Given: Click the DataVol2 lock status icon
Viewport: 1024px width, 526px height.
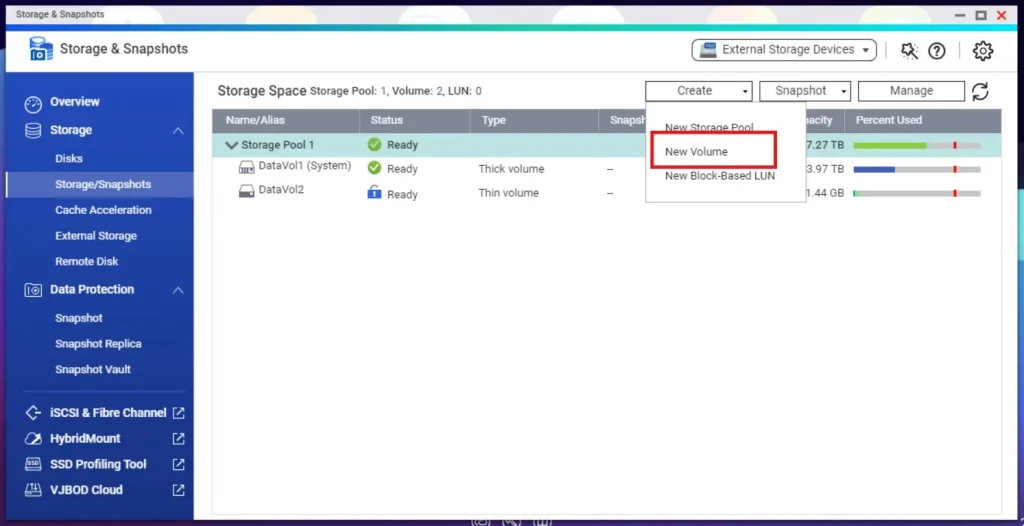Looking at the screenshot, I should (375, 193).
